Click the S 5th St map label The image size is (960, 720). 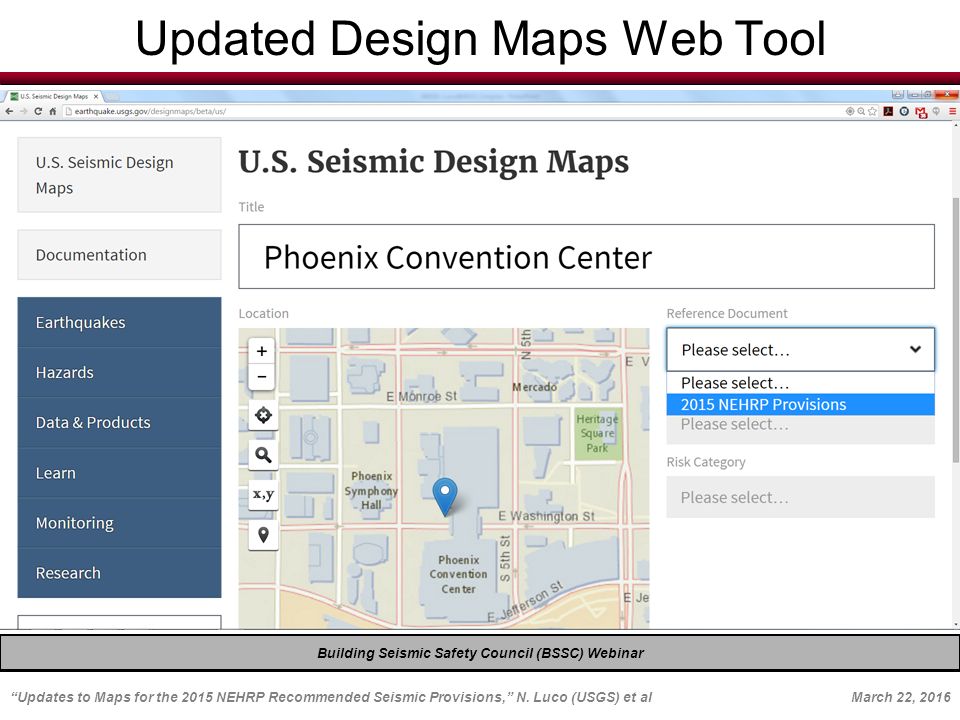[x=505, y=559]
